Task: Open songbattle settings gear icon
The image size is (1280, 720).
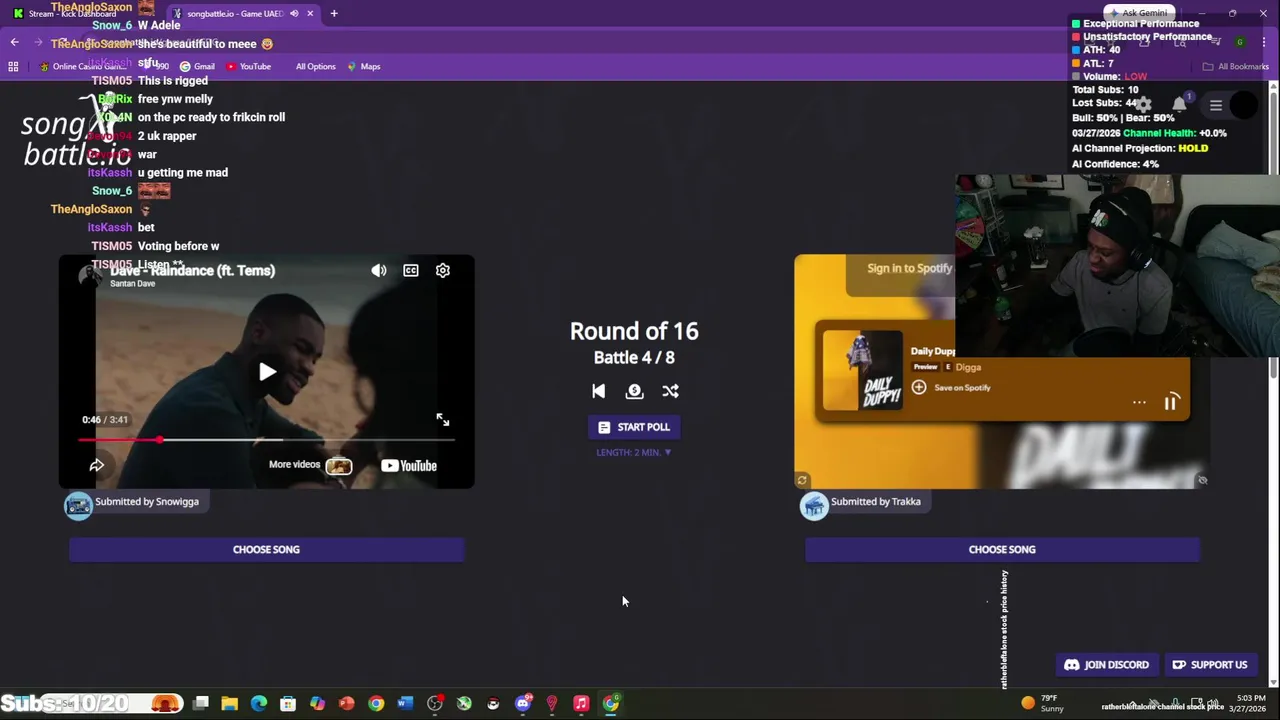Action: click(x=1143, y=105)
